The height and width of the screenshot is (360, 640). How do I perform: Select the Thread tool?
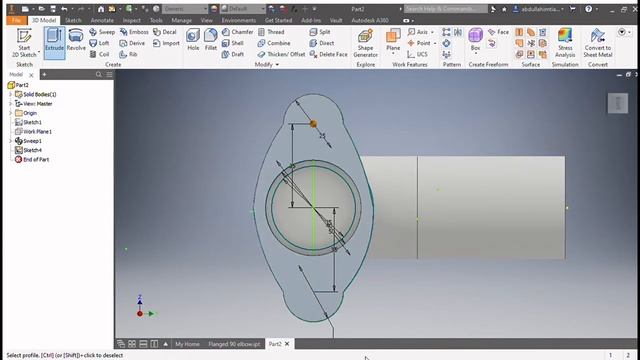click(271, 32)
